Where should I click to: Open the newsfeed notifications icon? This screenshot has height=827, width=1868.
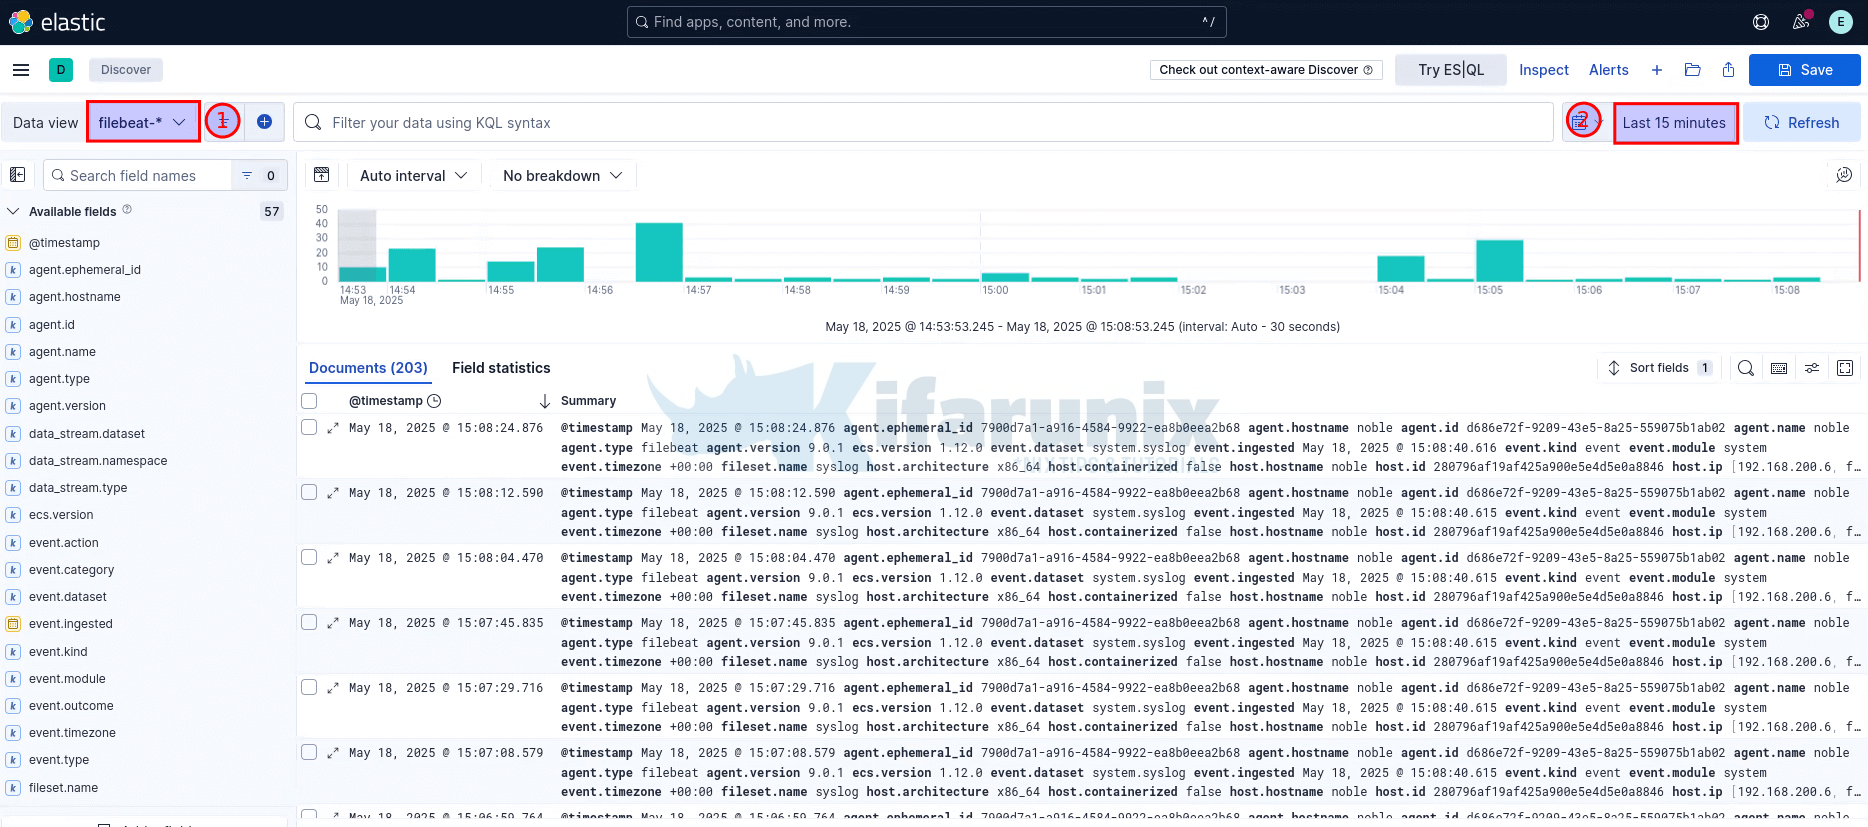tap(1801, 22)
